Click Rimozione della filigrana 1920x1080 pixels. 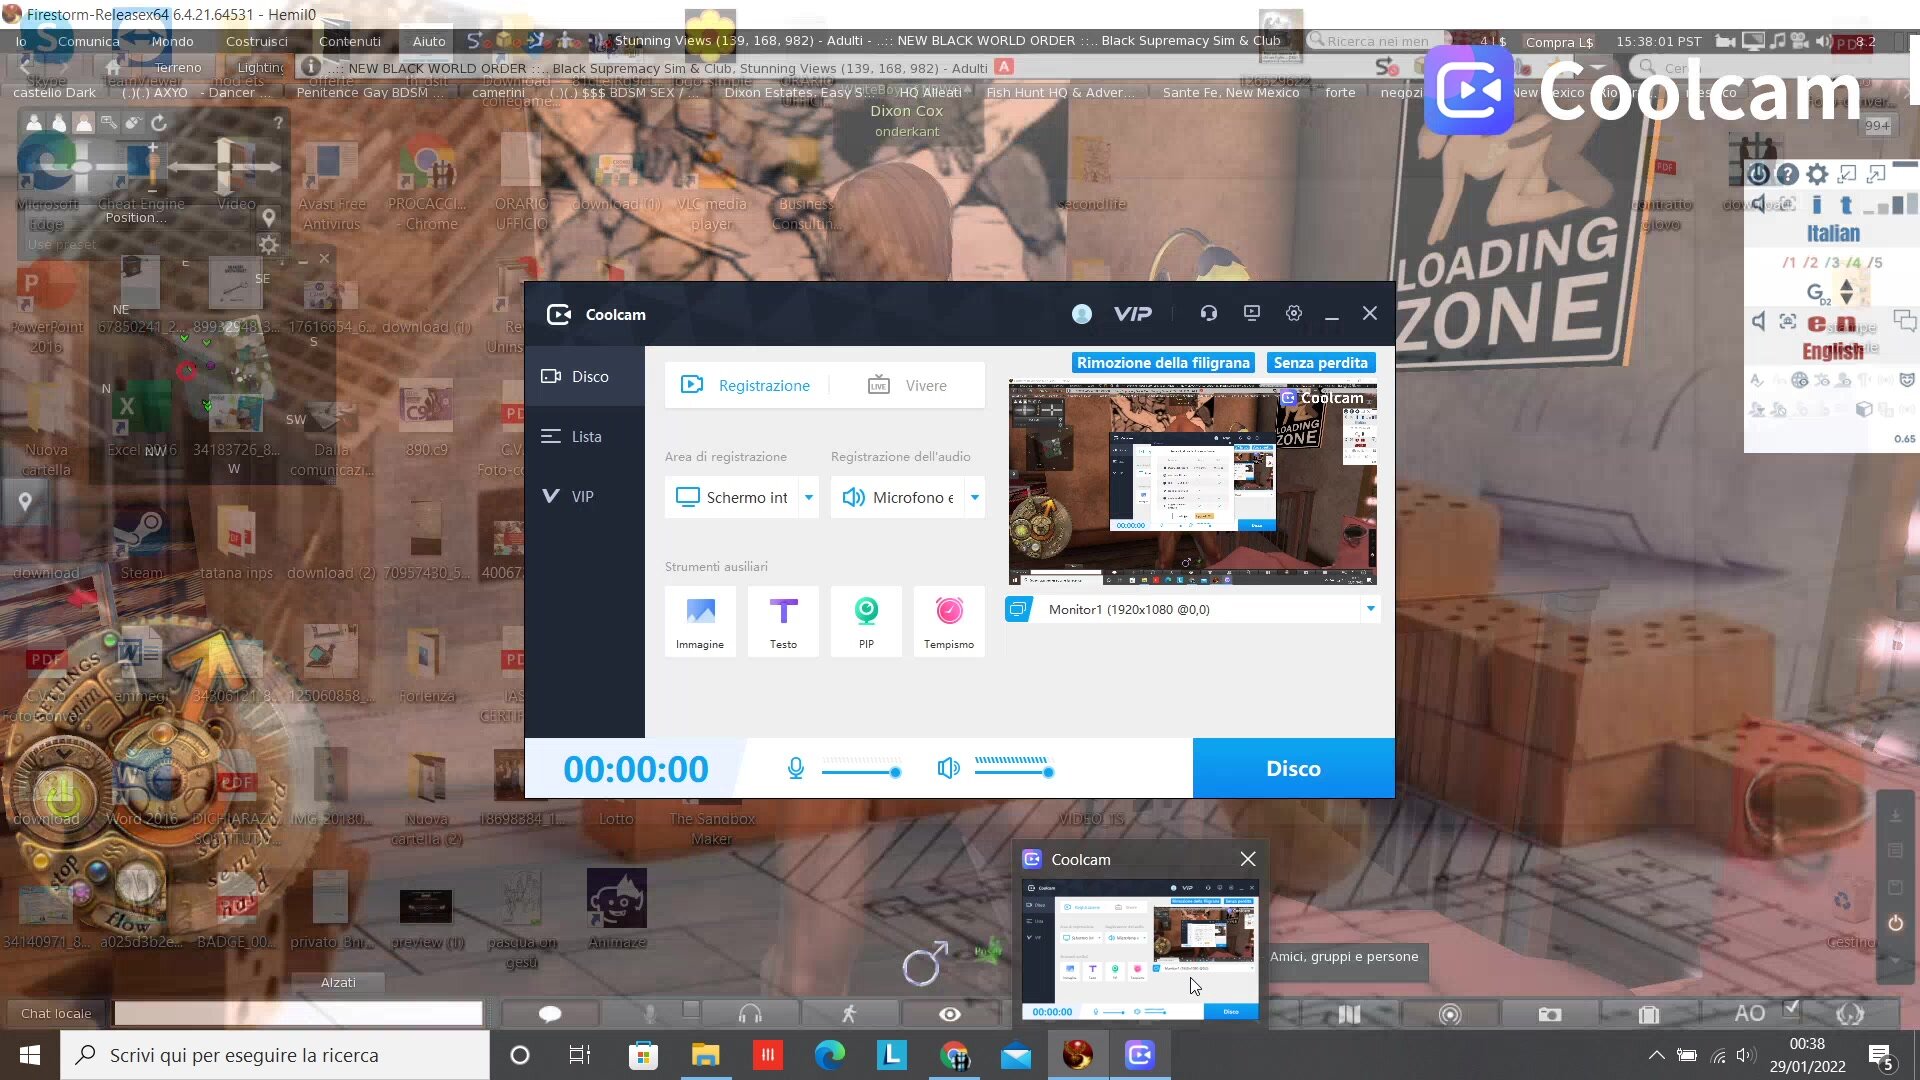pos(1163,363)
